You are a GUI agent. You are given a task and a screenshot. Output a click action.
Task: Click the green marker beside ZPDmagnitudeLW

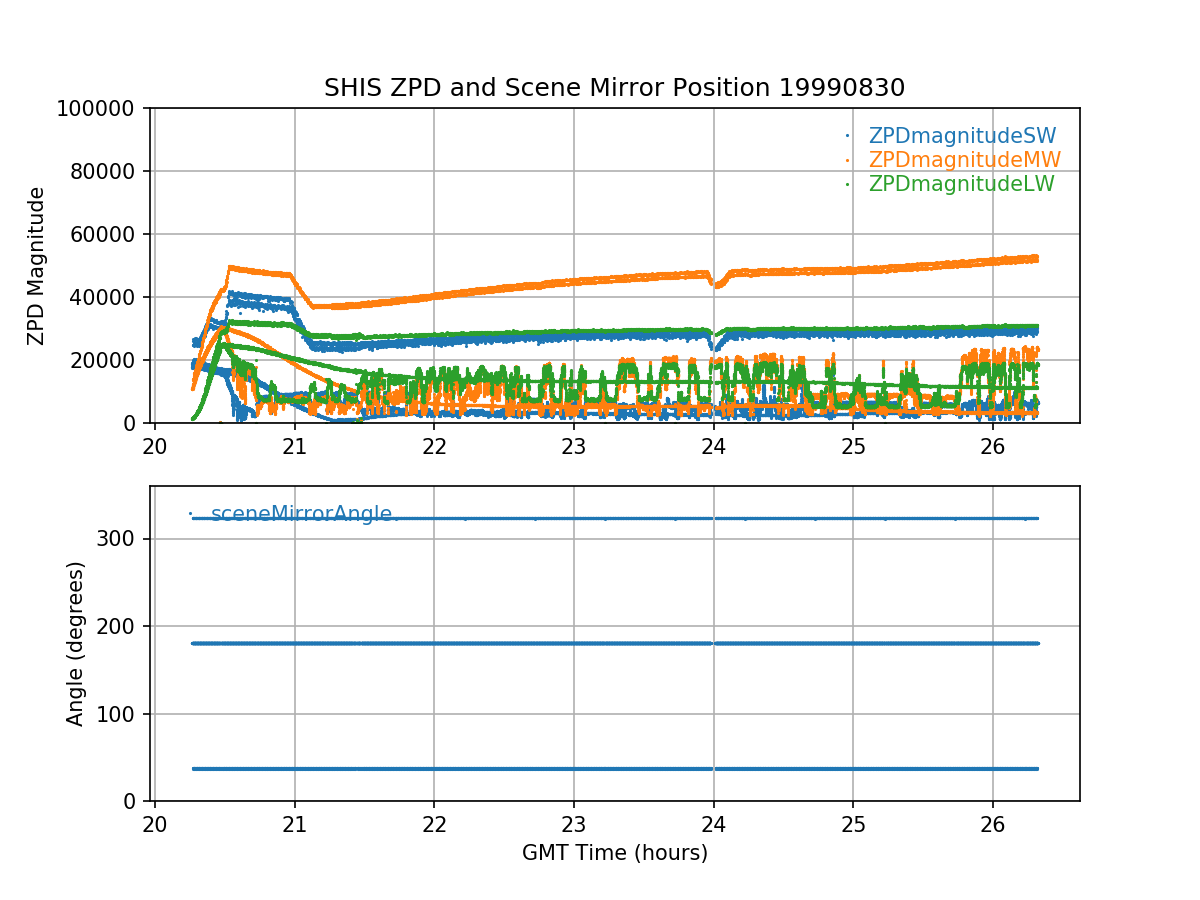pos(848,184)
